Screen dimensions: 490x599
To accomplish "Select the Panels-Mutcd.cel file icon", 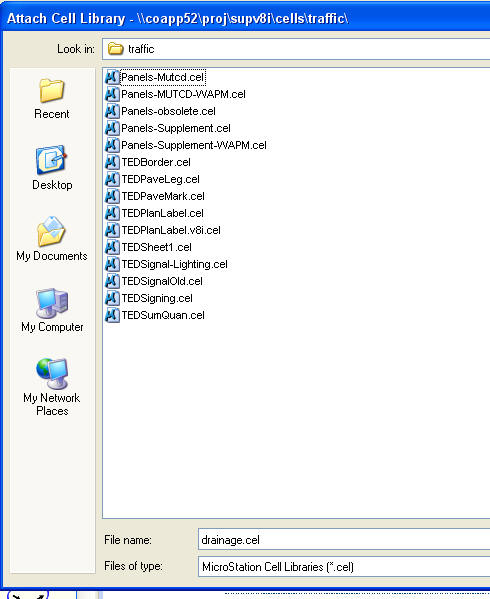I will coord(112,78).
